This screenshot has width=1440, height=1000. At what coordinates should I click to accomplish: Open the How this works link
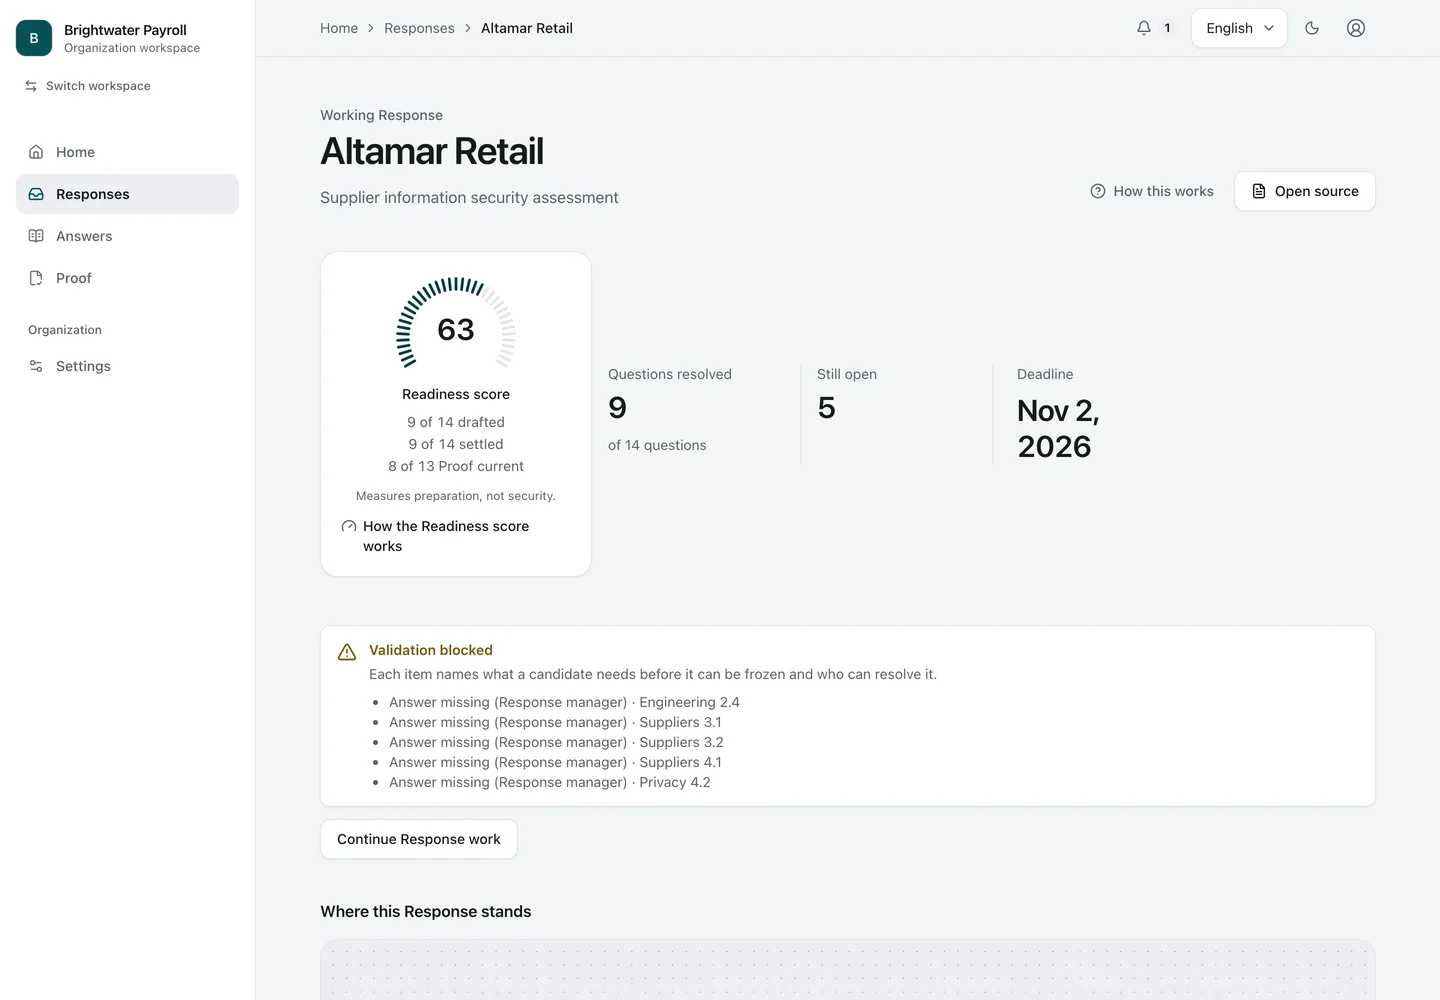point(1152,191)
